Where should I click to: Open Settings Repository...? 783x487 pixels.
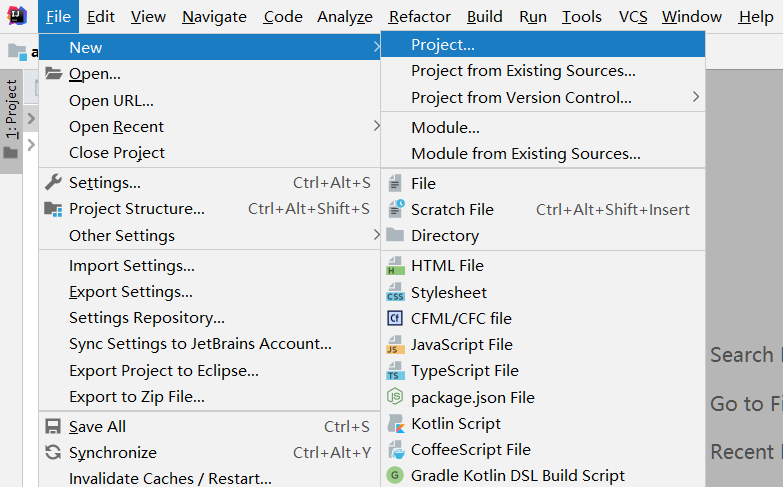pos(210,318)
